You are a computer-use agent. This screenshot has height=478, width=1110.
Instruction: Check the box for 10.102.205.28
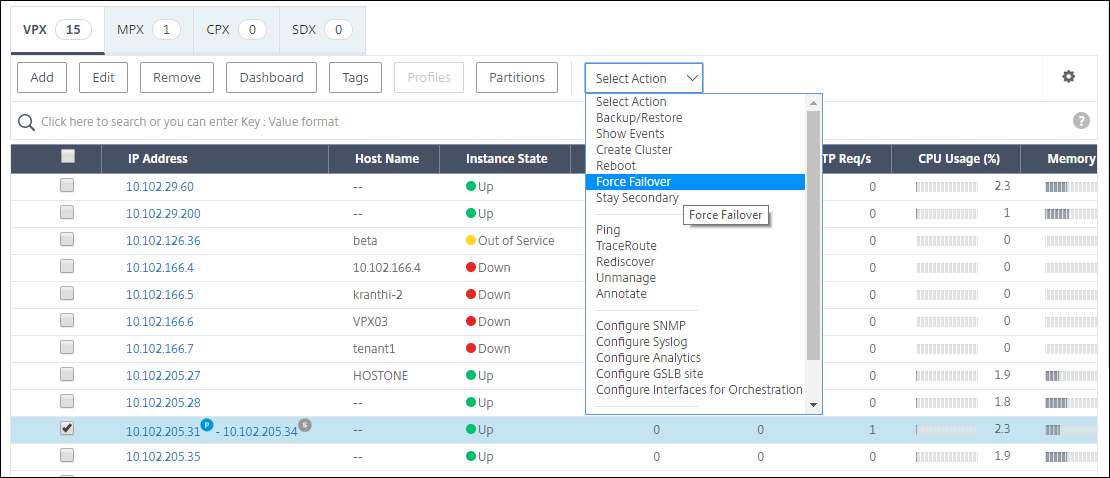click(x=67, y=401)
